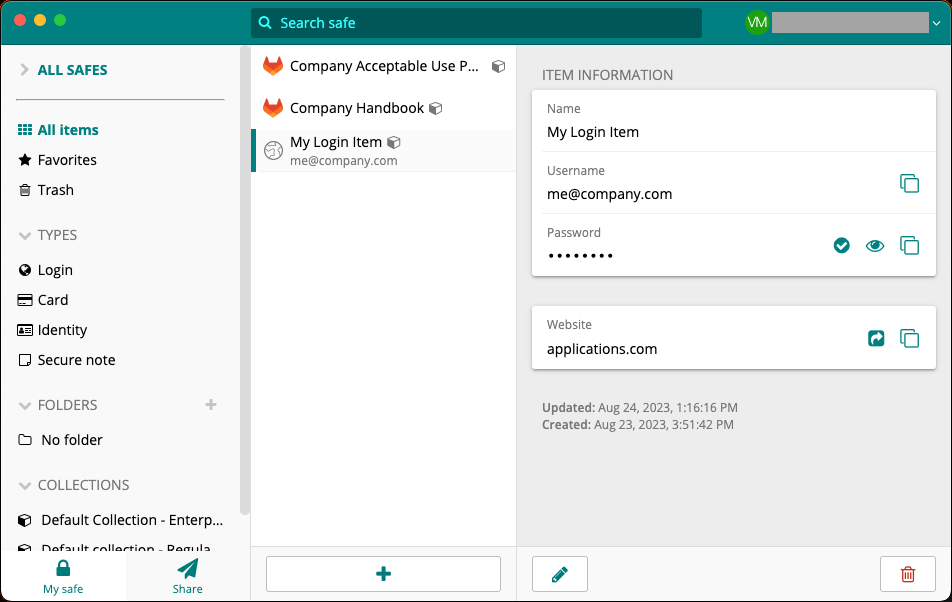Toggle password visibility eye icon

[x=875, y=245]
